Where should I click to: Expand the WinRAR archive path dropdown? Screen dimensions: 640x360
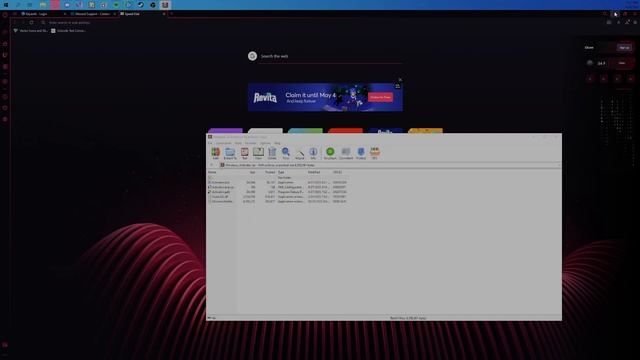point(558,165)
